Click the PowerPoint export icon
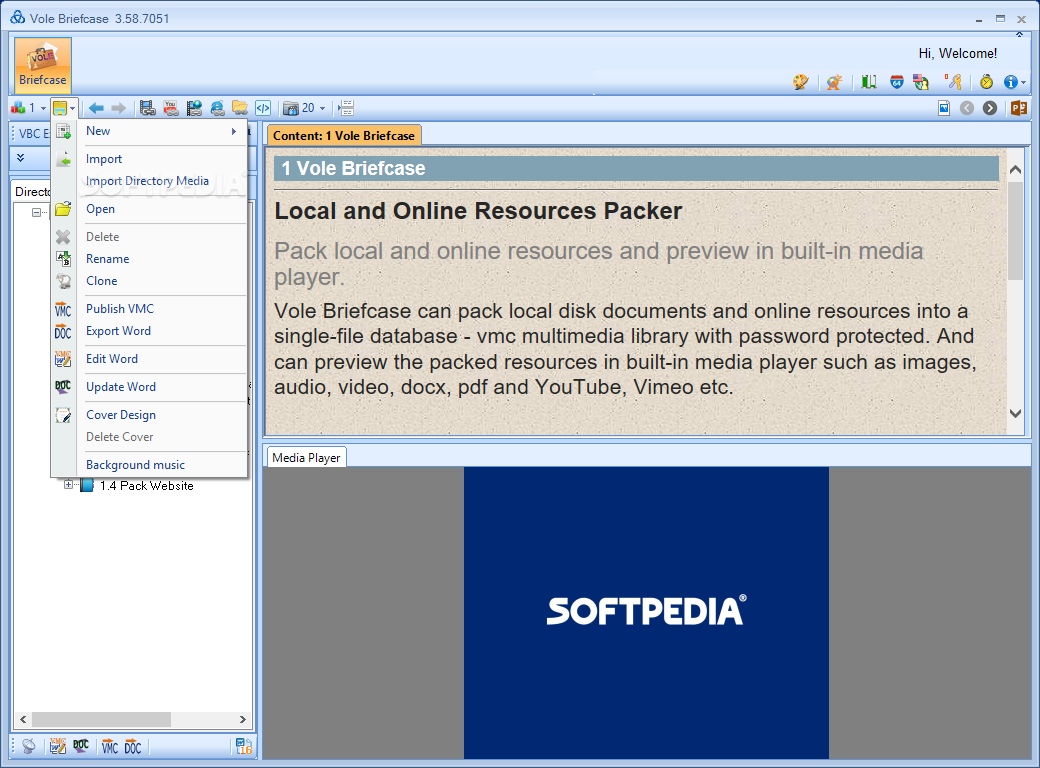Screen dimensions: 1040x768 point(1019,108)
